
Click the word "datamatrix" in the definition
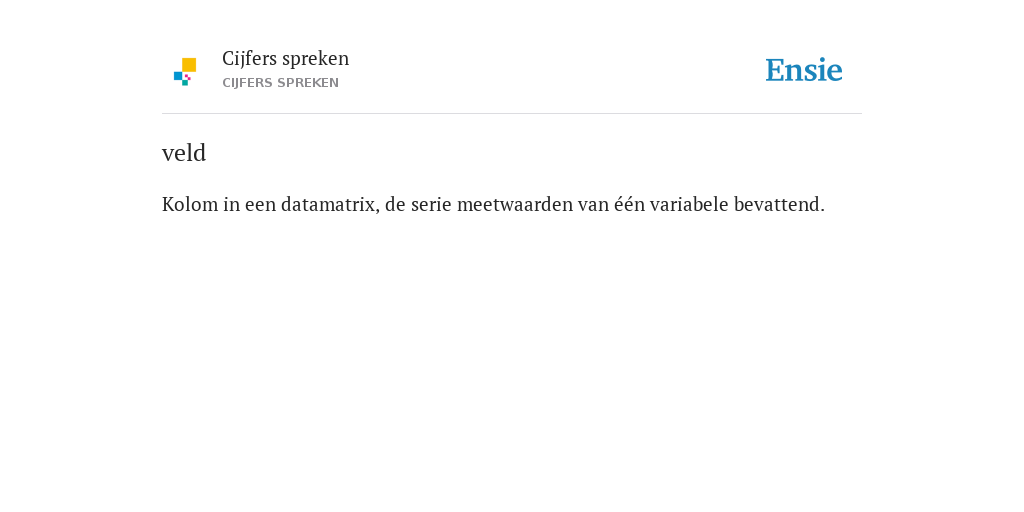(x=330, y=204)
